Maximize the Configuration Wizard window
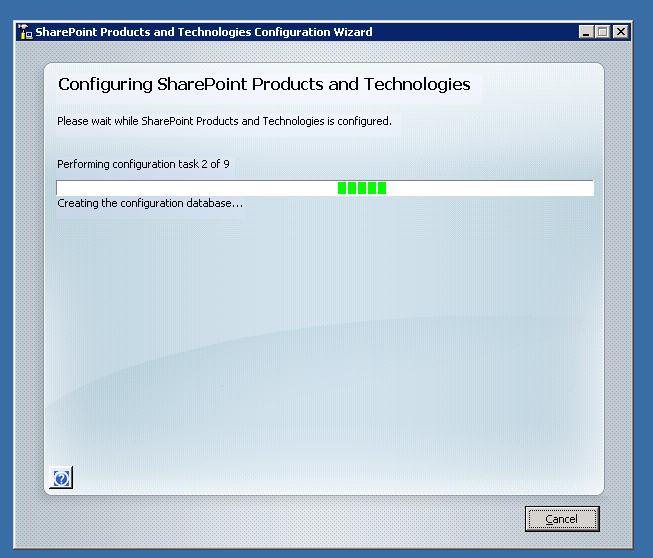Screen dimensions: 653x558 click(602, 32)
